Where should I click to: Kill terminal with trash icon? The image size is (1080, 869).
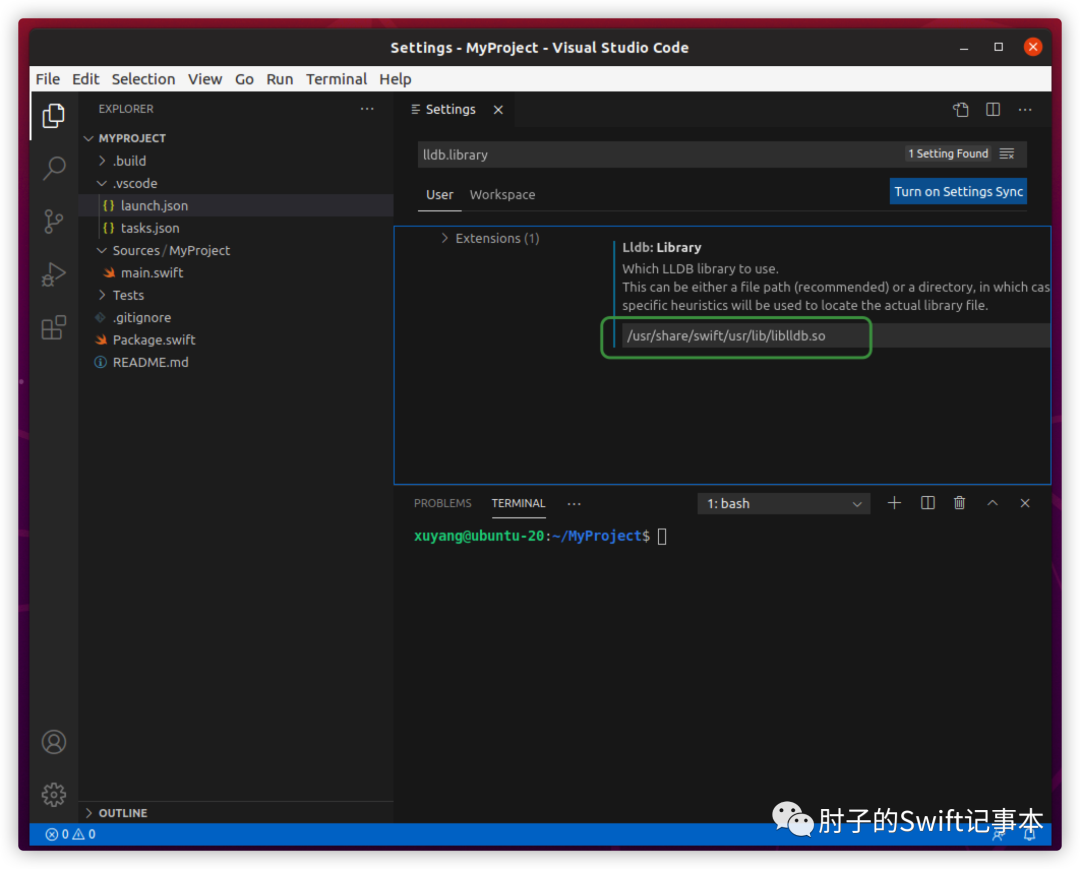coord(959,503)
